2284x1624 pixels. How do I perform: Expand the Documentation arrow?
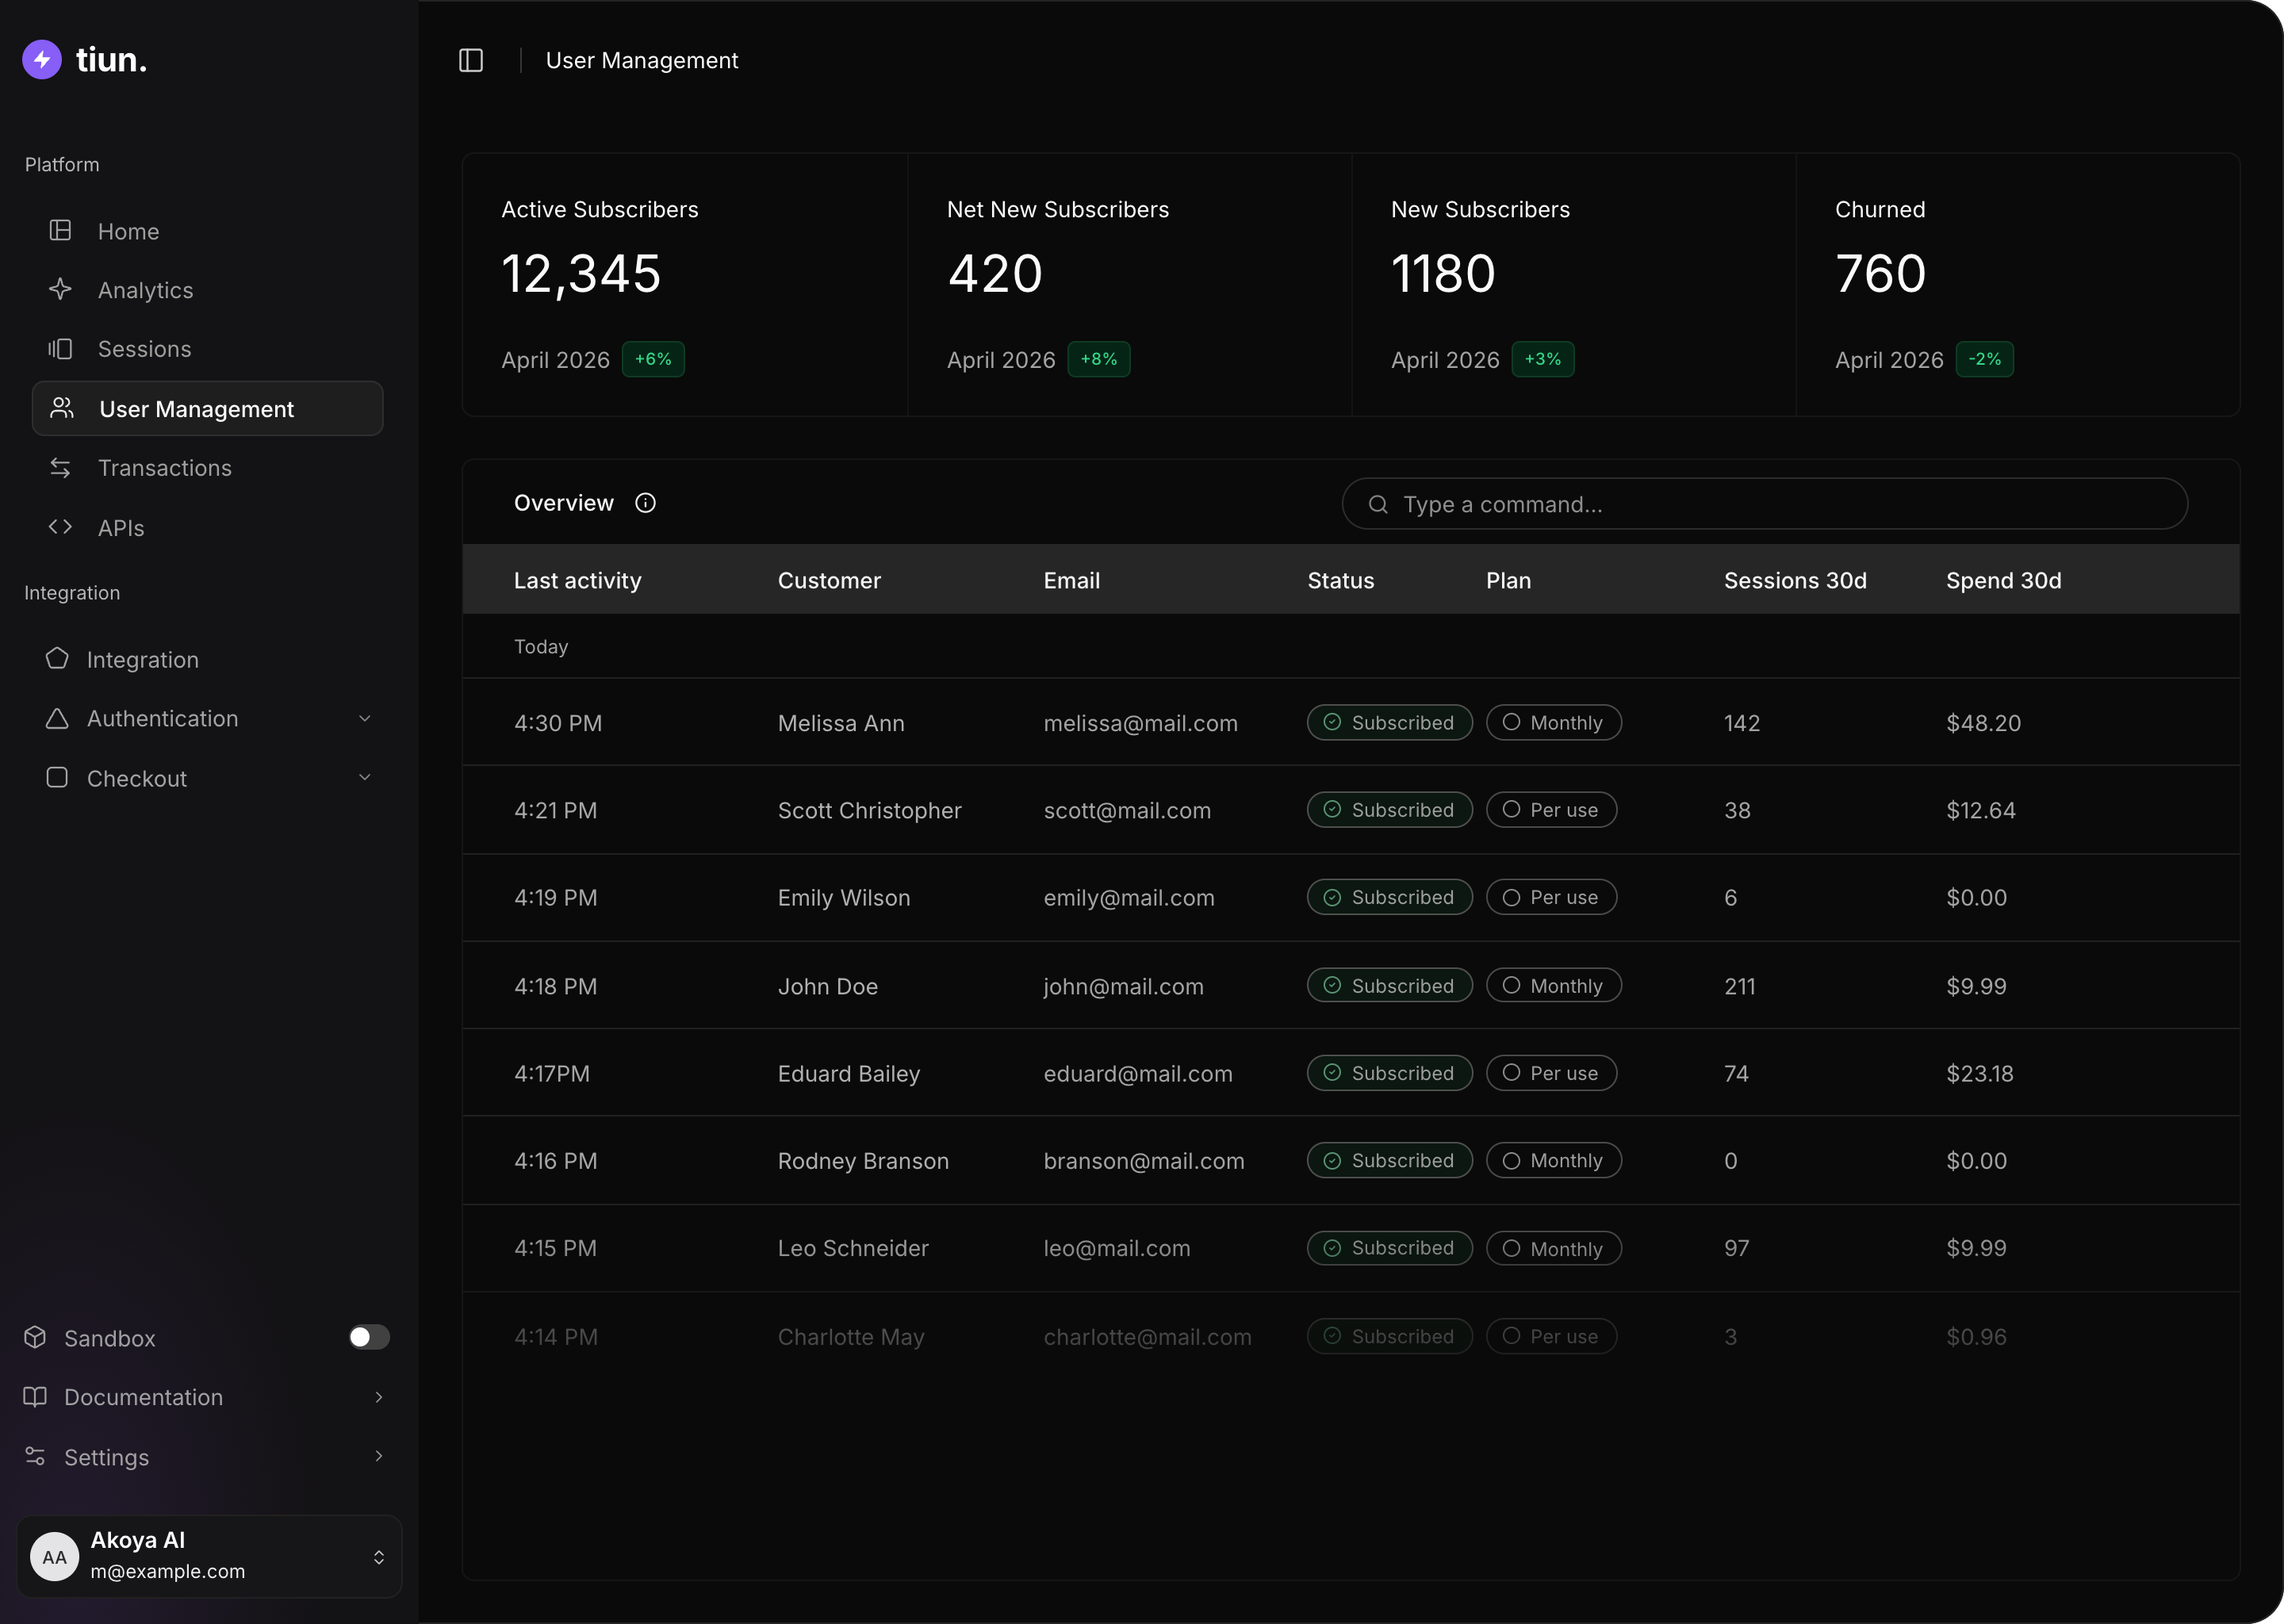(x=379, y=1397)
